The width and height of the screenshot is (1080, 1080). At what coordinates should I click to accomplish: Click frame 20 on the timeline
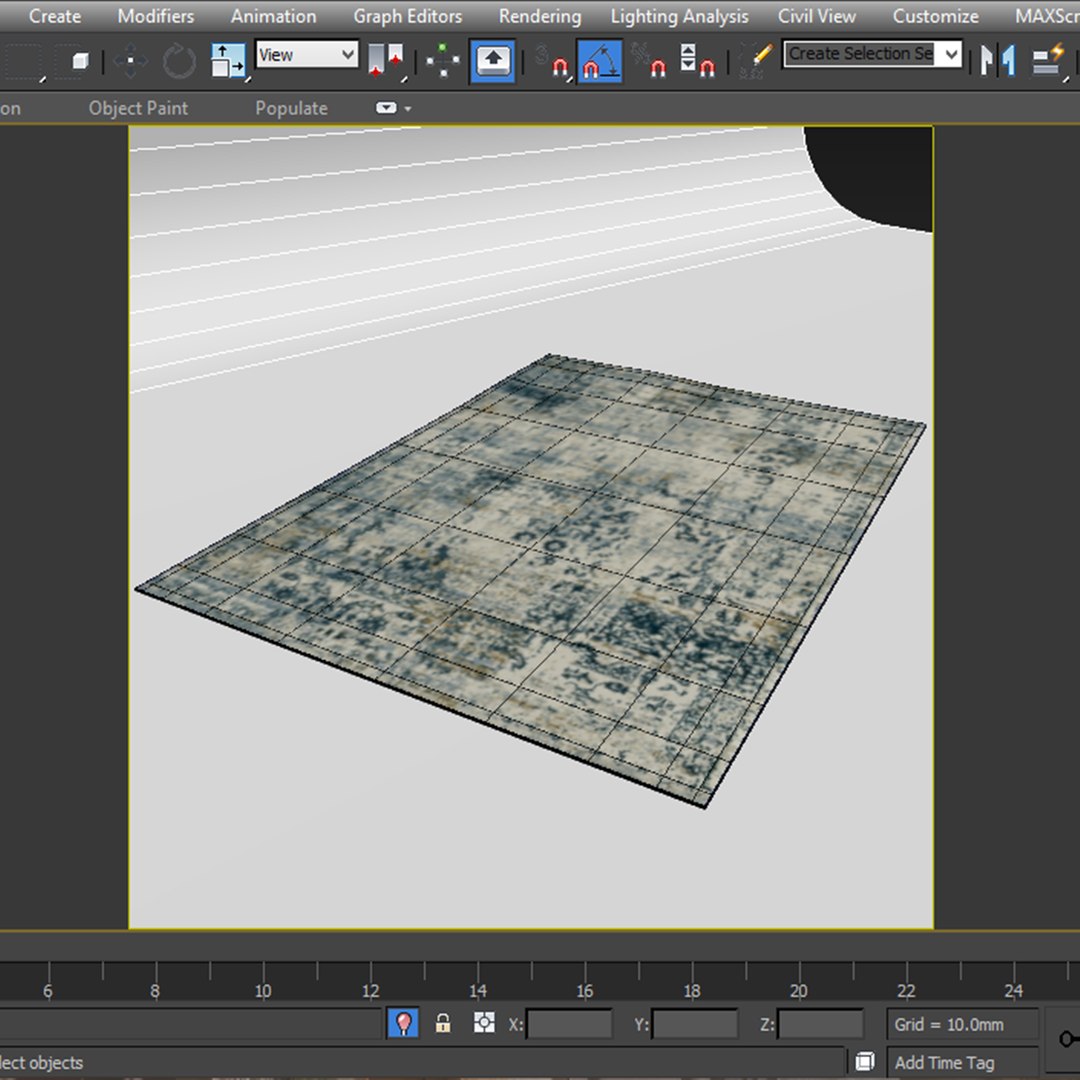tap(798, 990)
